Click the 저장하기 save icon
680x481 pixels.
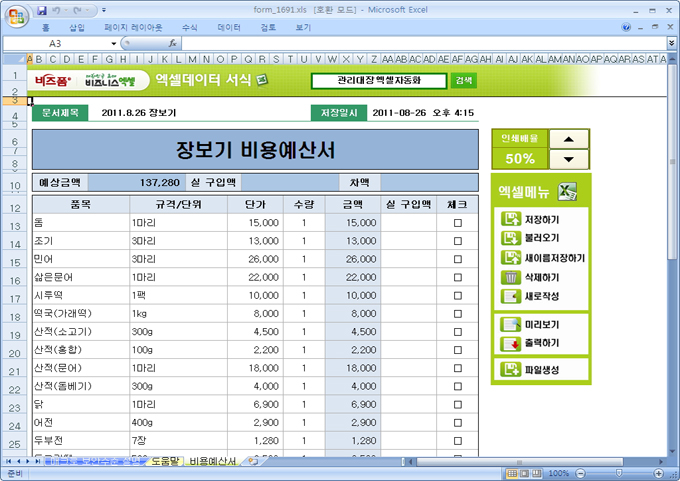point(511,219)
